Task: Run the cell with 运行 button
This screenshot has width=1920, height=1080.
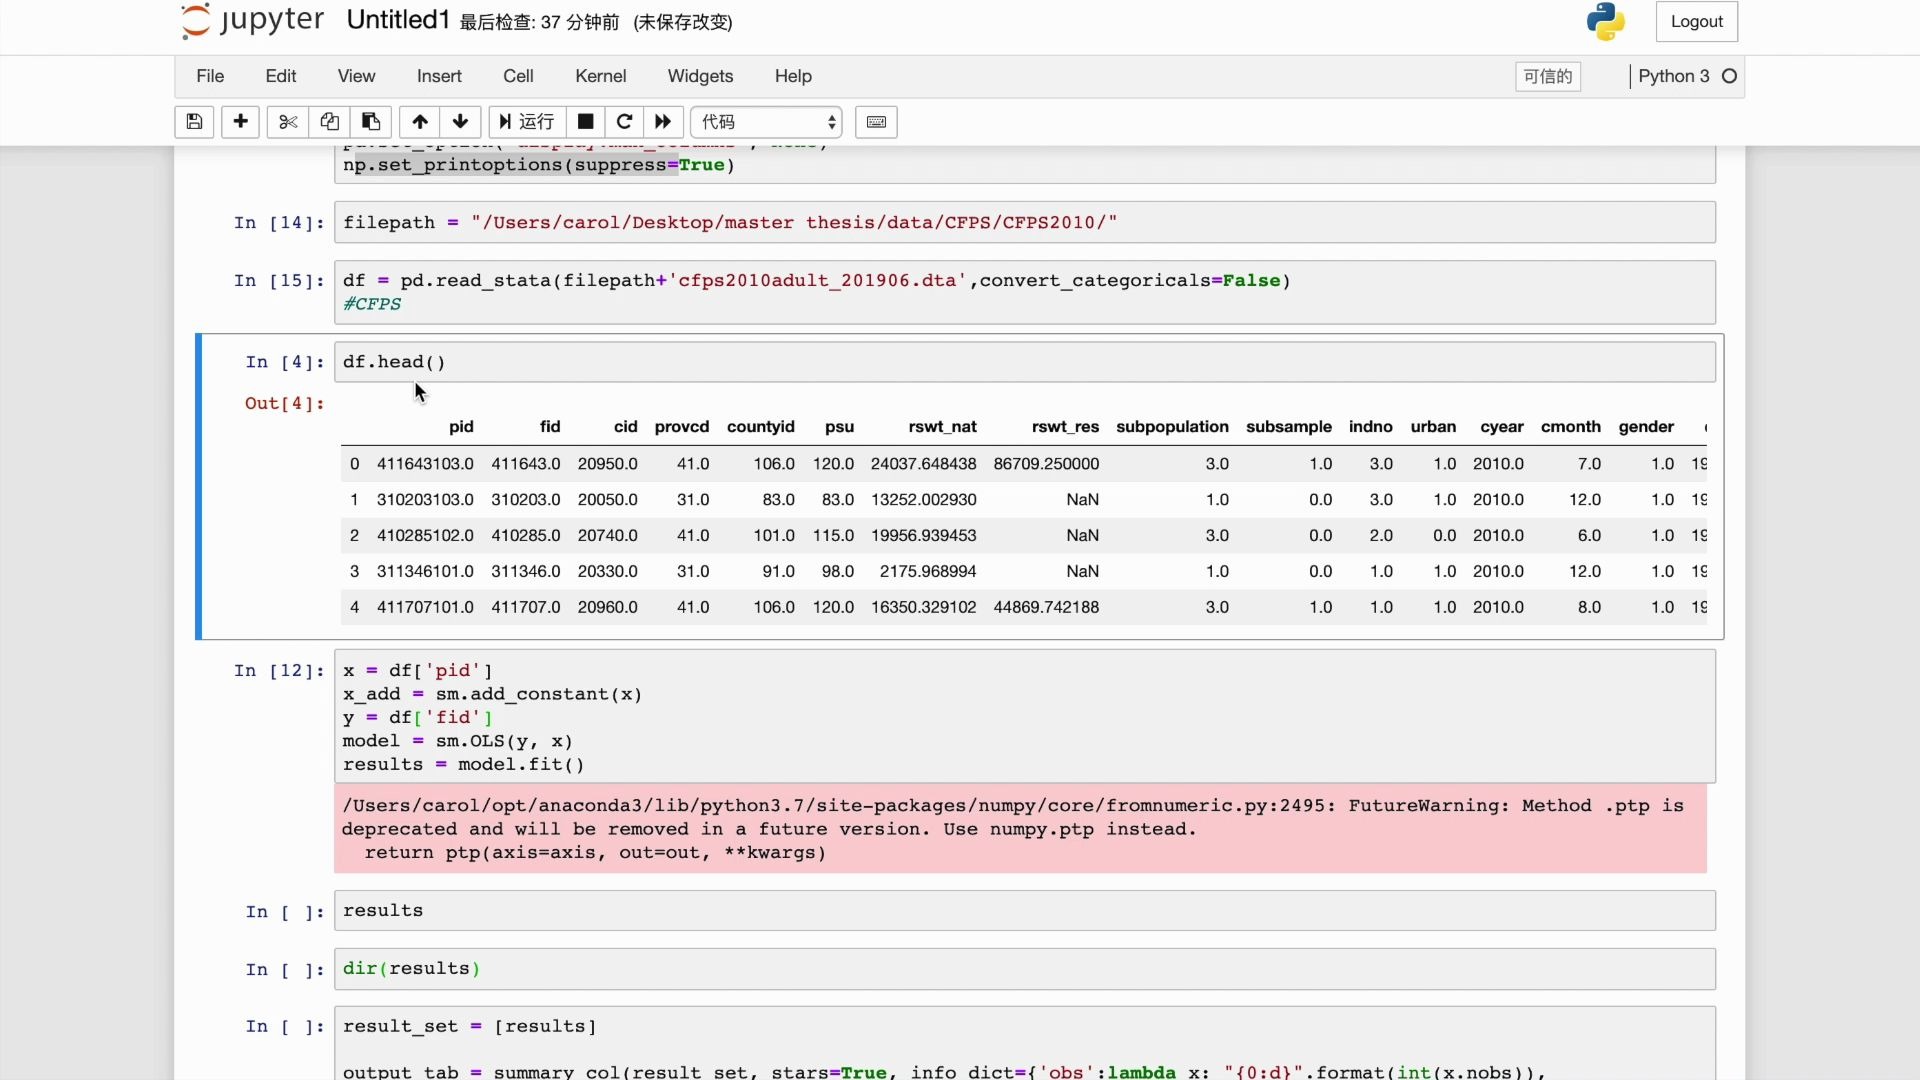Action: point(527,122)
